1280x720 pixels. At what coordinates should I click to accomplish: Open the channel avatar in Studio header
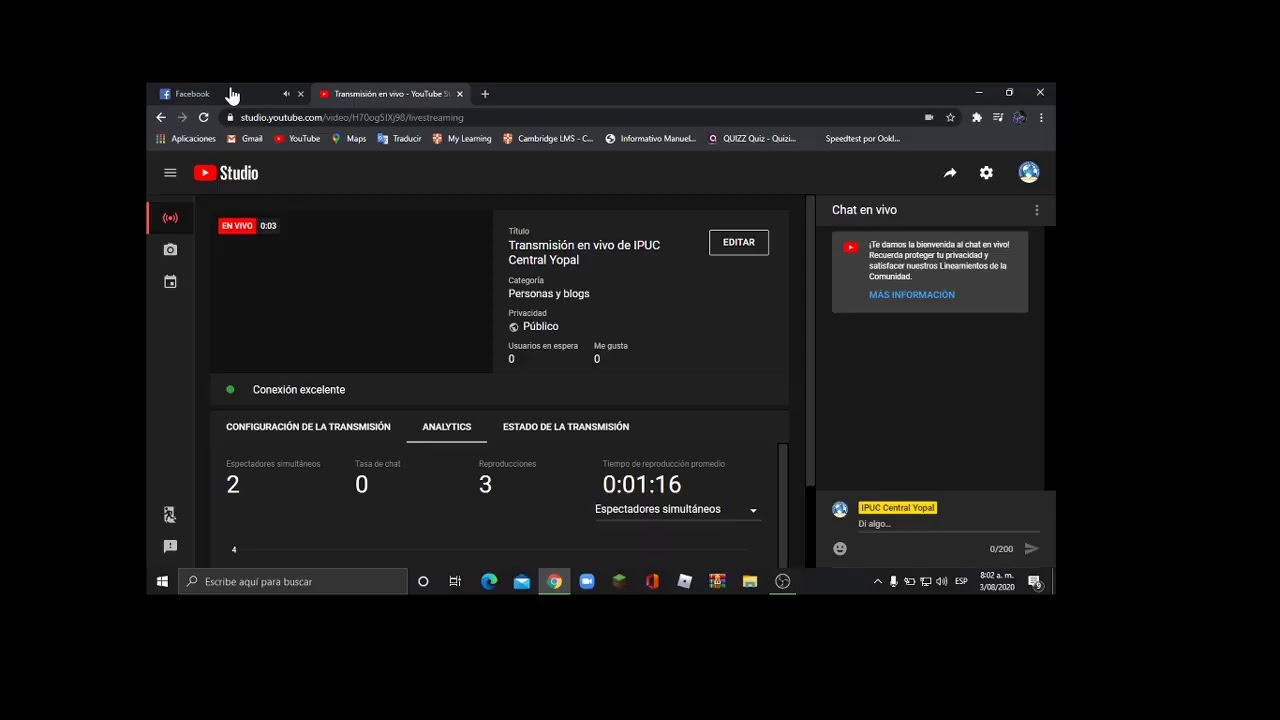click(1029, 172)
